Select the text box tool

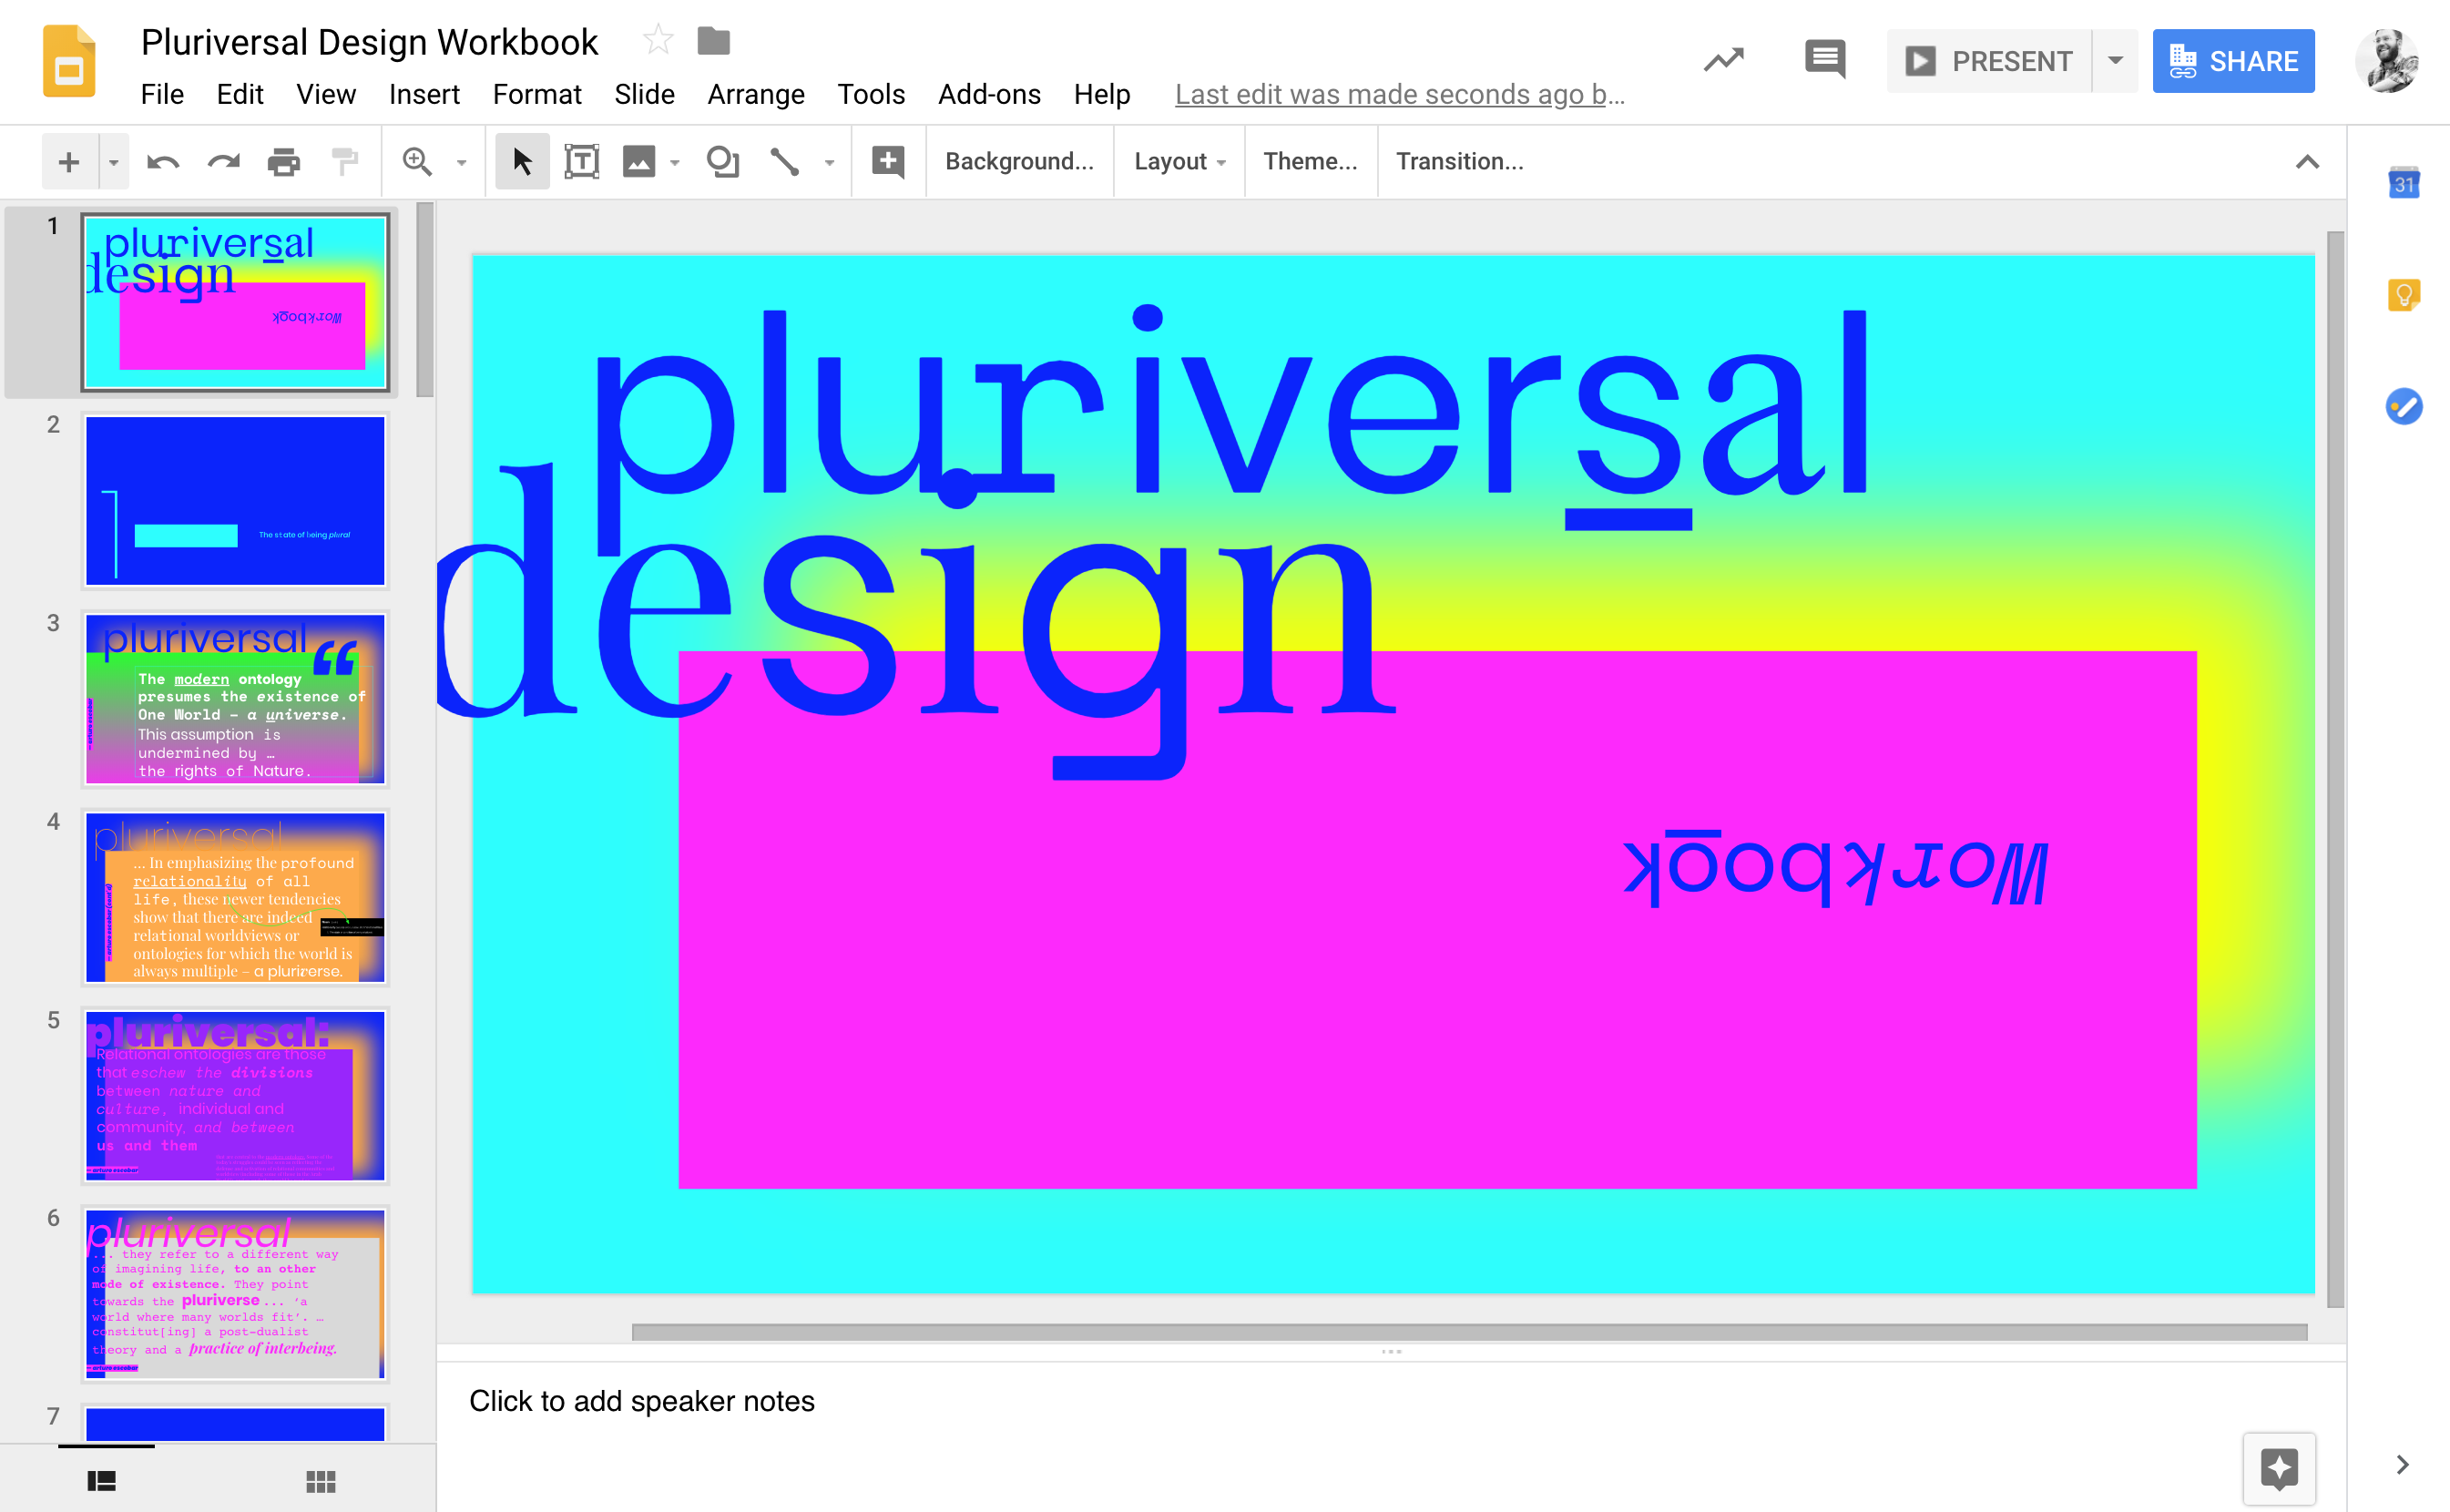coord(582,162)
